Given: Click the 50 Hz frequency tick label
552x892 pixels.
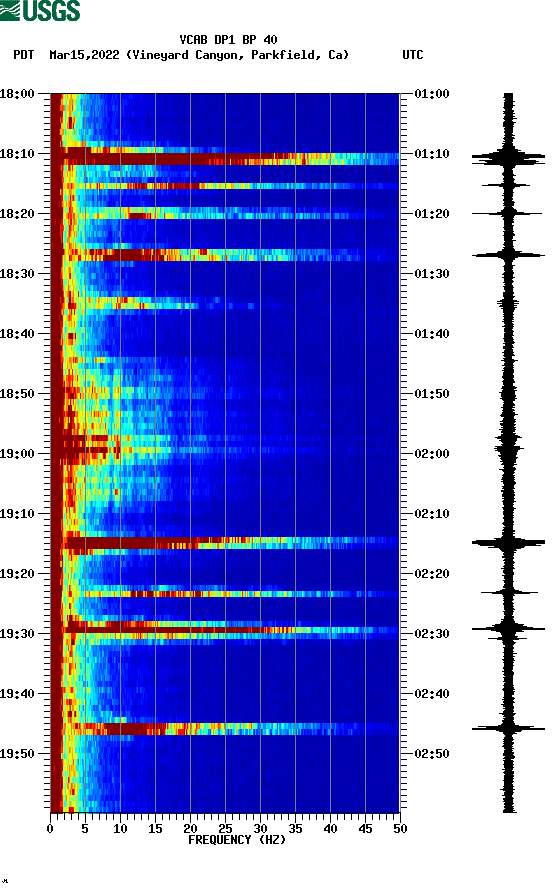Looking at the screenshot, I should [400, 829].
